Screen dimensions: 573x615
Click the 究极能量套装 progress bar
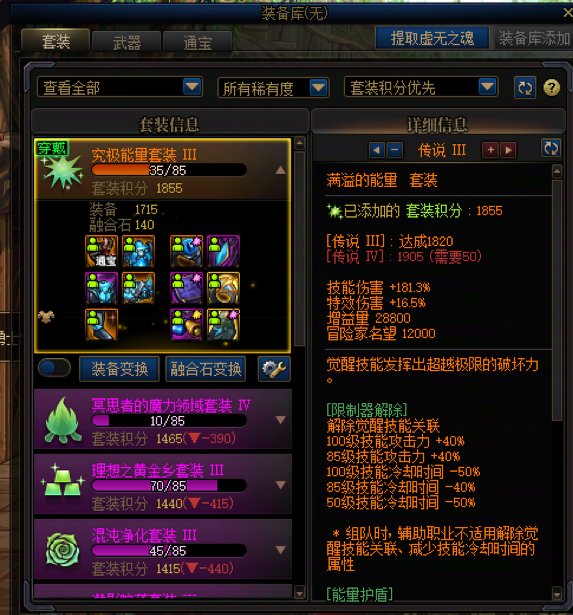[169, 170]
